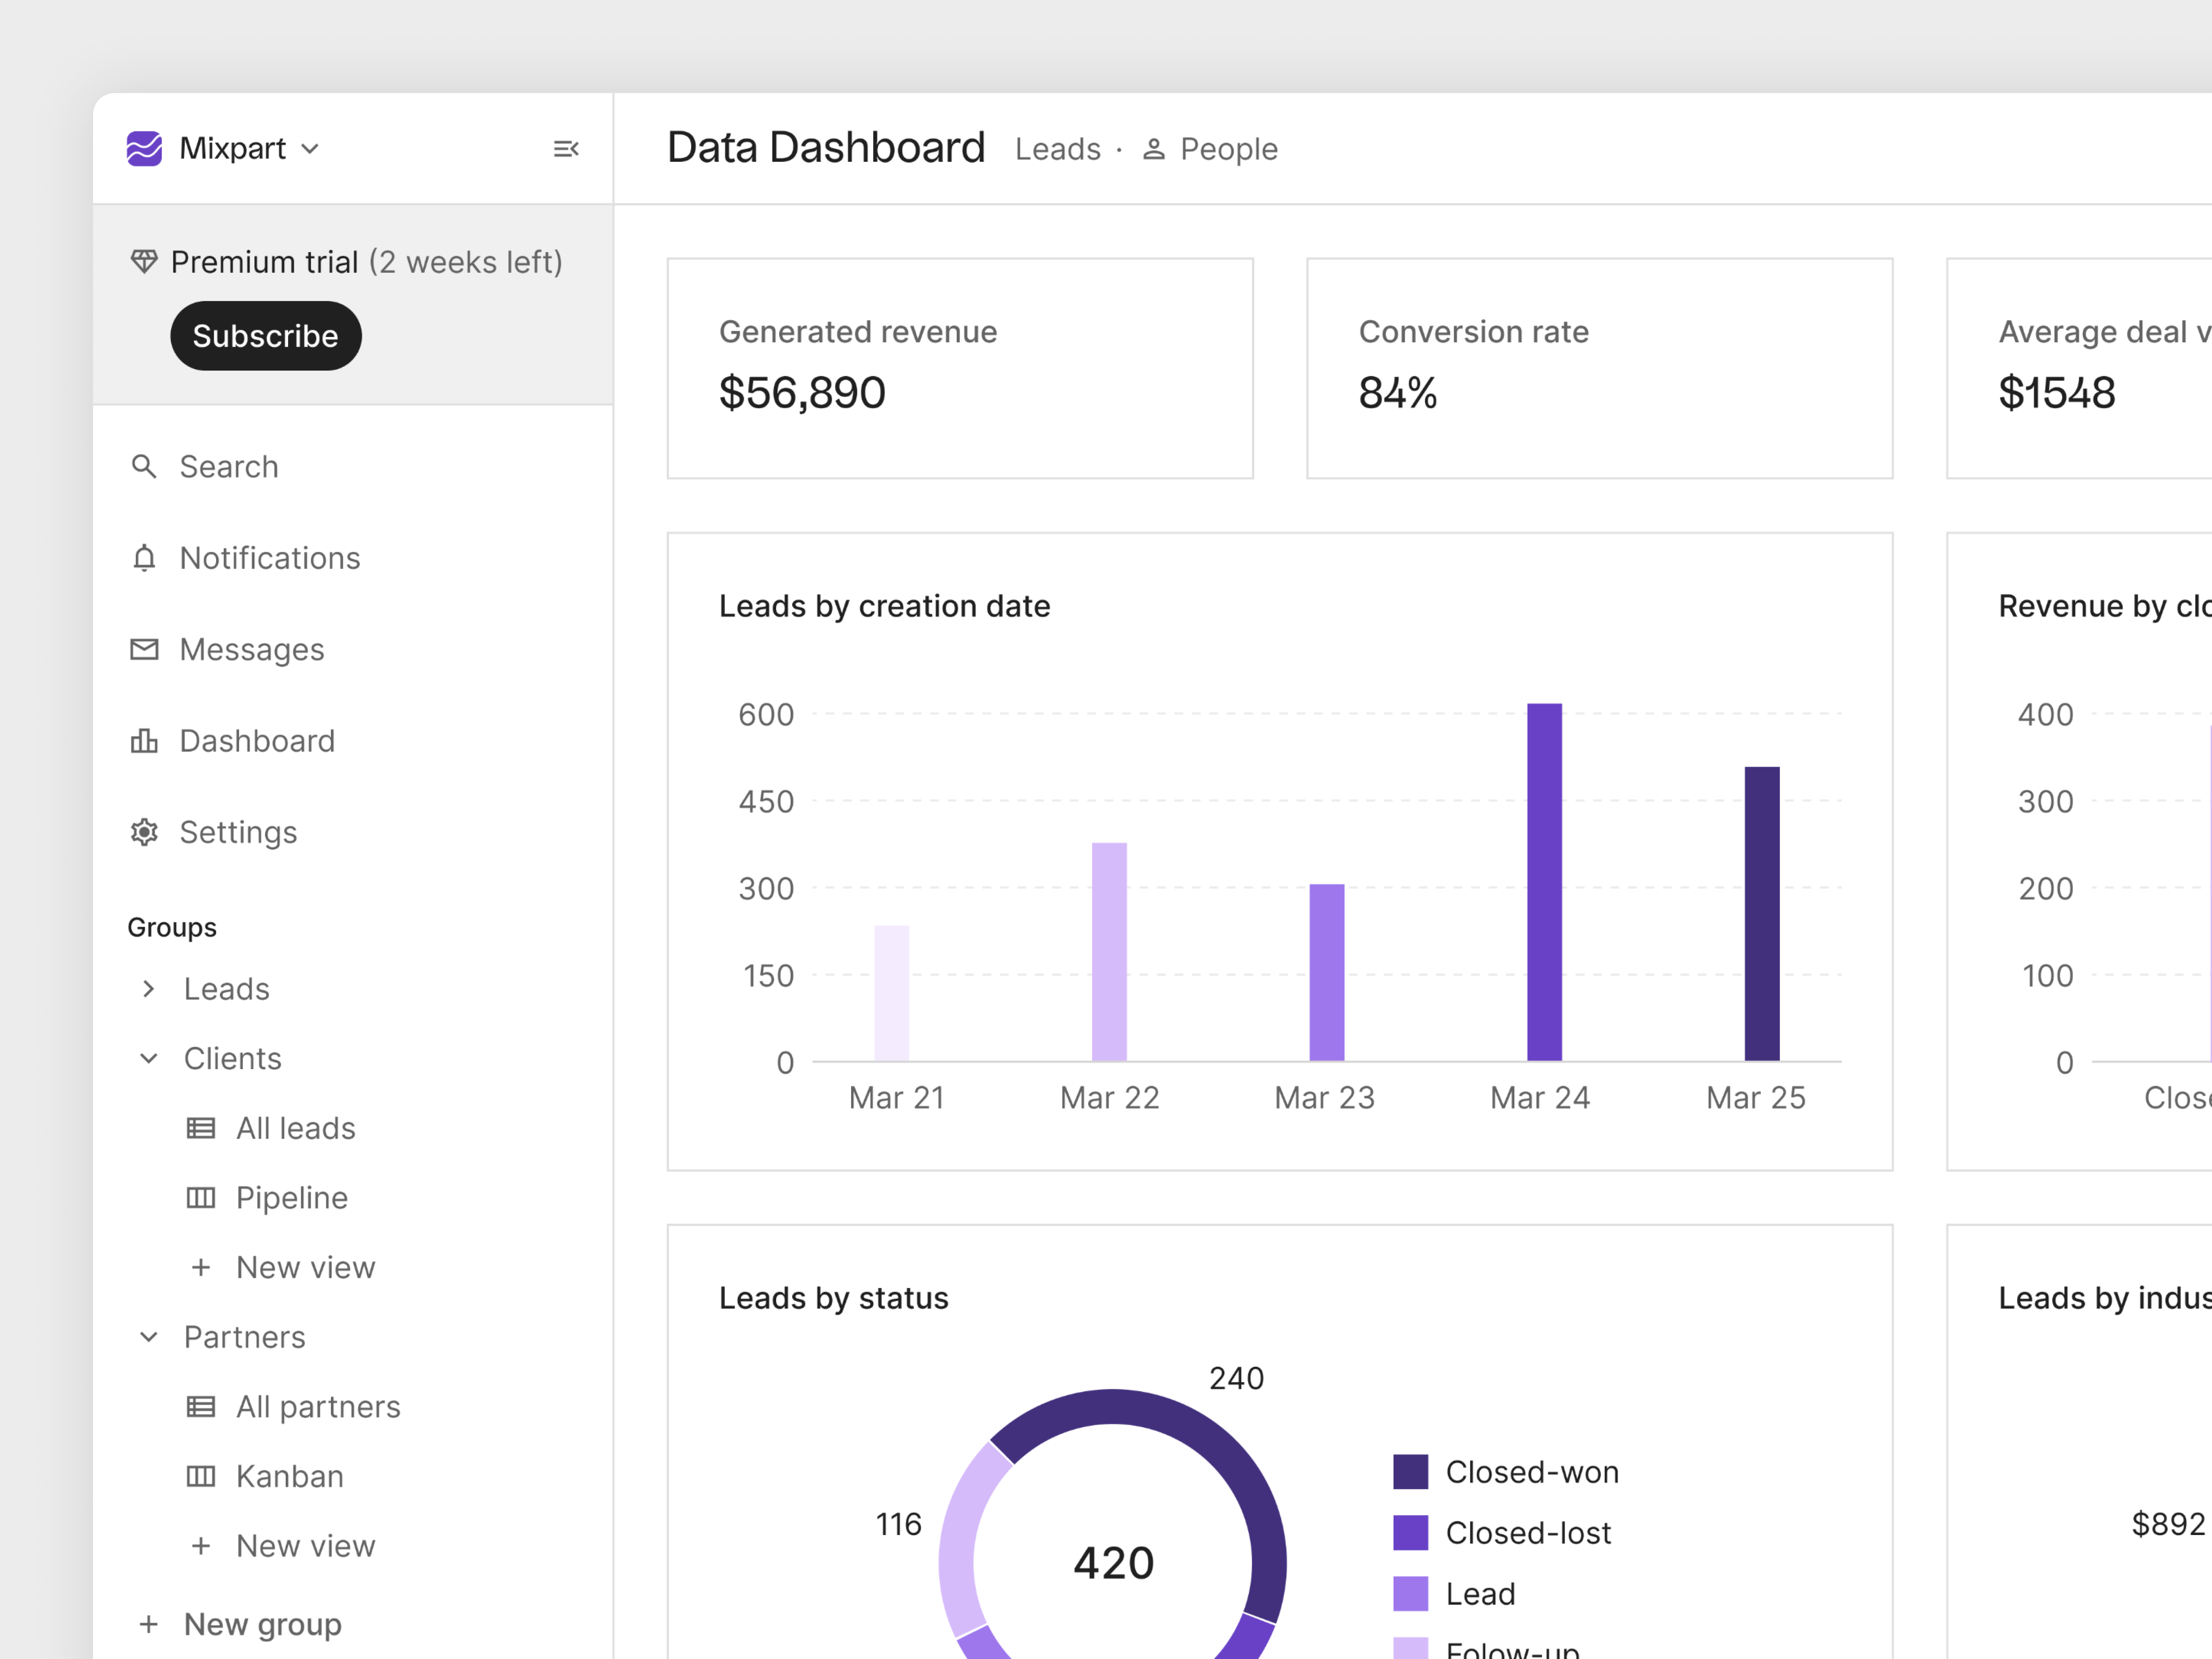
Task: Open the Conversion rate card
Action: pos(1599,368)
